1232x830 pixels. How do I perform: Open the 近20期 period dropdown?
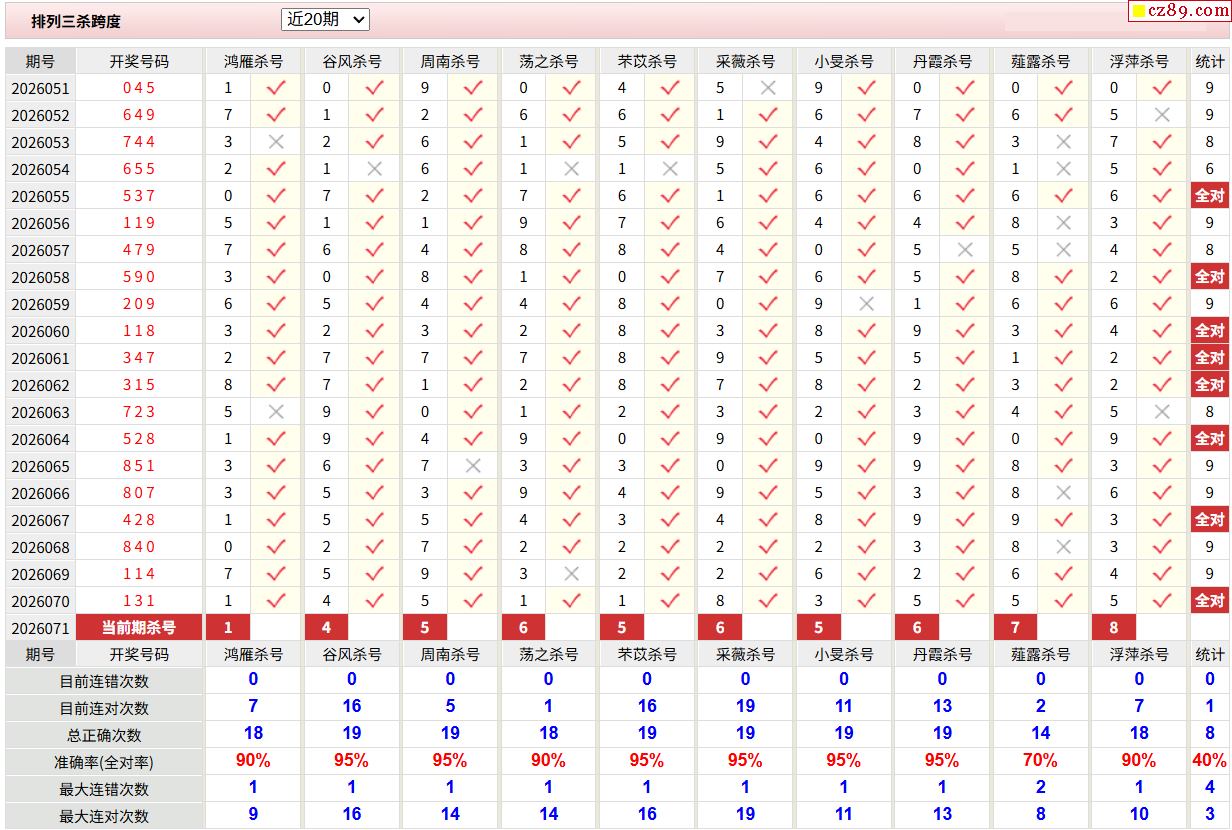[326, 19]
